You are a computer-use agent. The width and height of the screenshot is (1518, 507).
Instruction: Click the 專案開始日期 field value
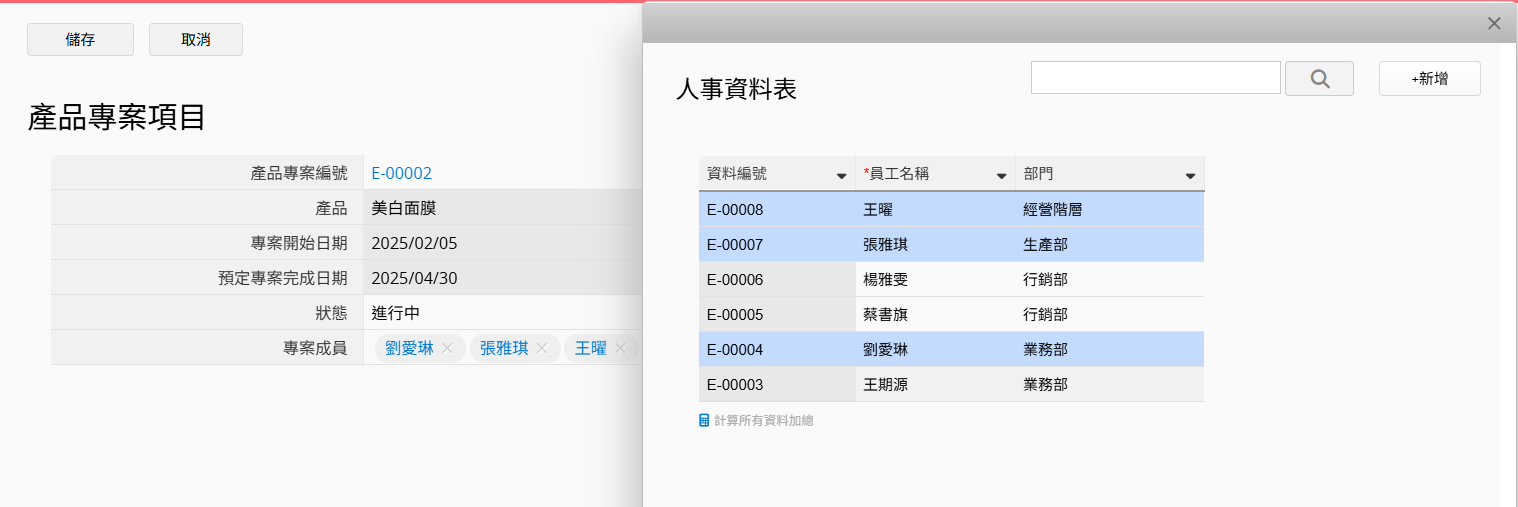(414, 243)
